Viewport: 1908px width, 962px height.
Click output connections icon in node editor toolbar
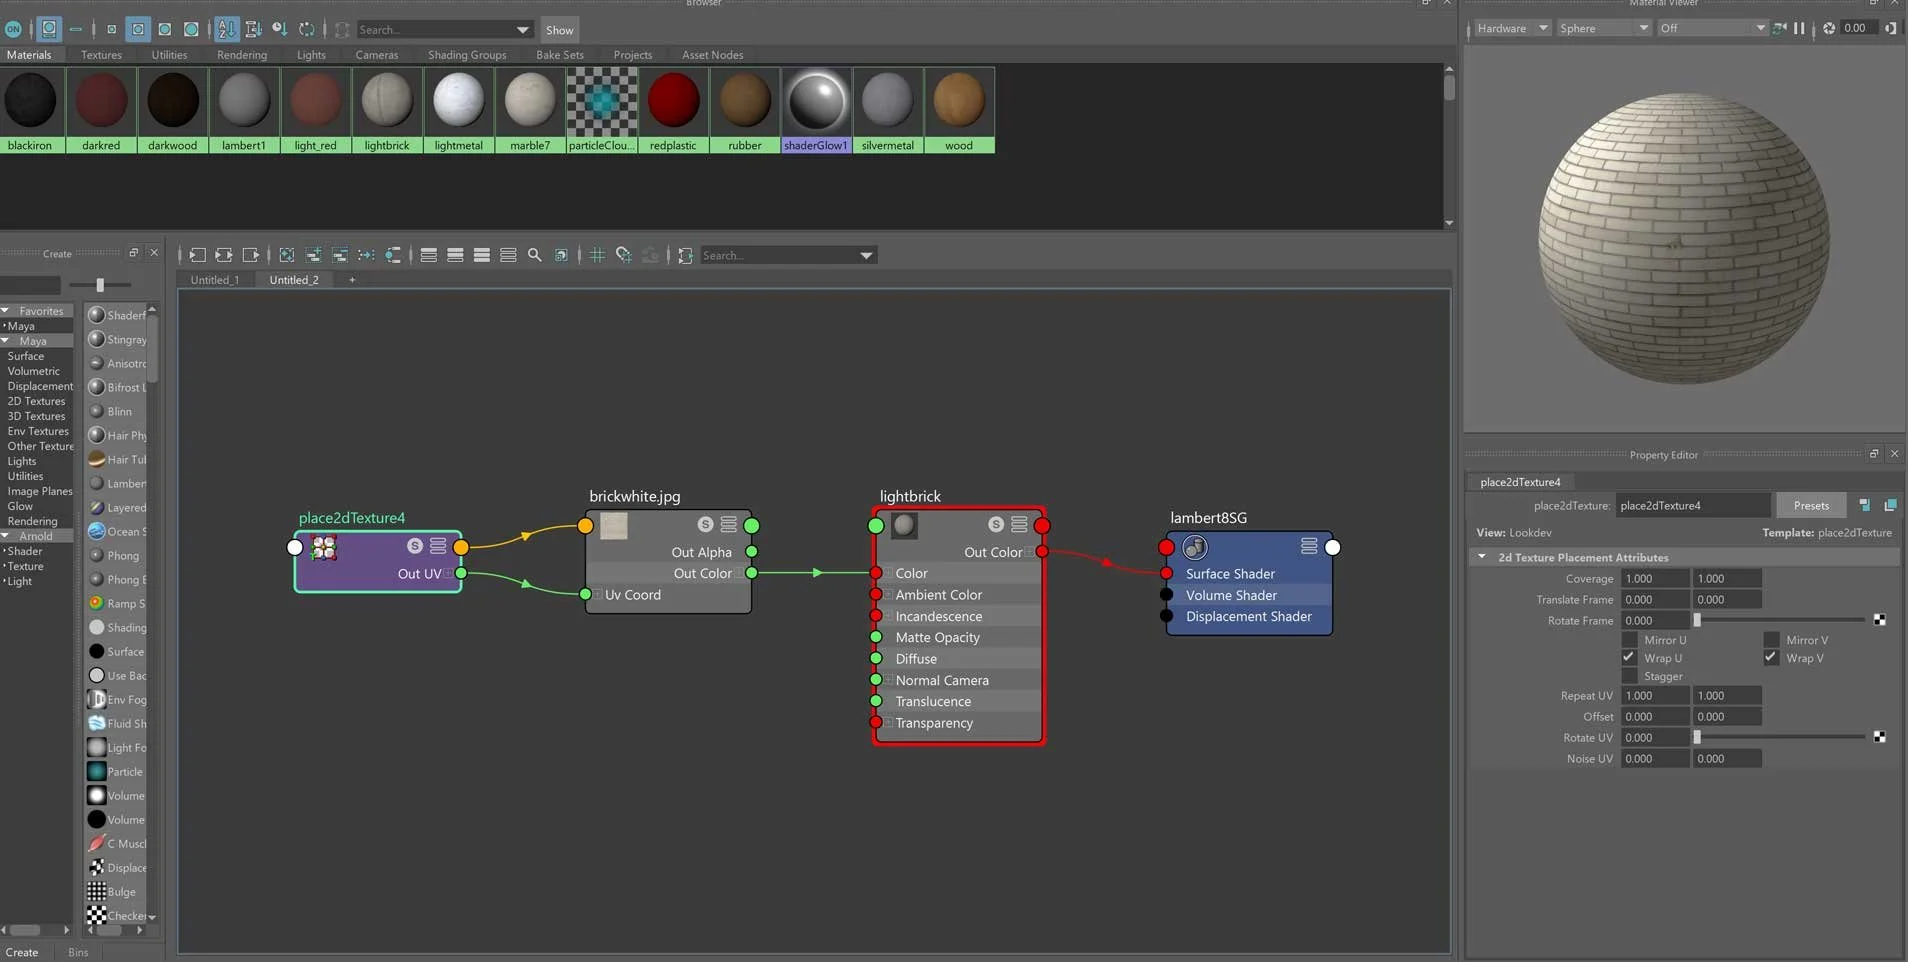tap(251, 255)
